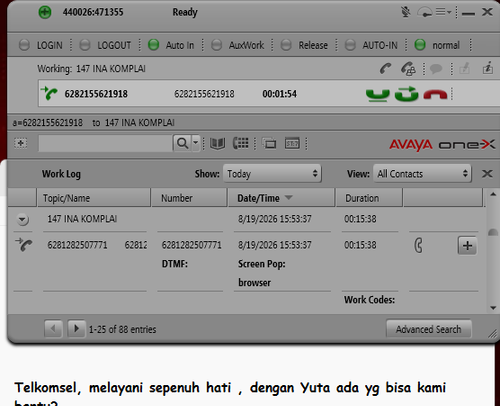The width and height of the screenshot is (500, 406).
Task: Click the add contact plus icon left of search
Action: tap(21, 143)
